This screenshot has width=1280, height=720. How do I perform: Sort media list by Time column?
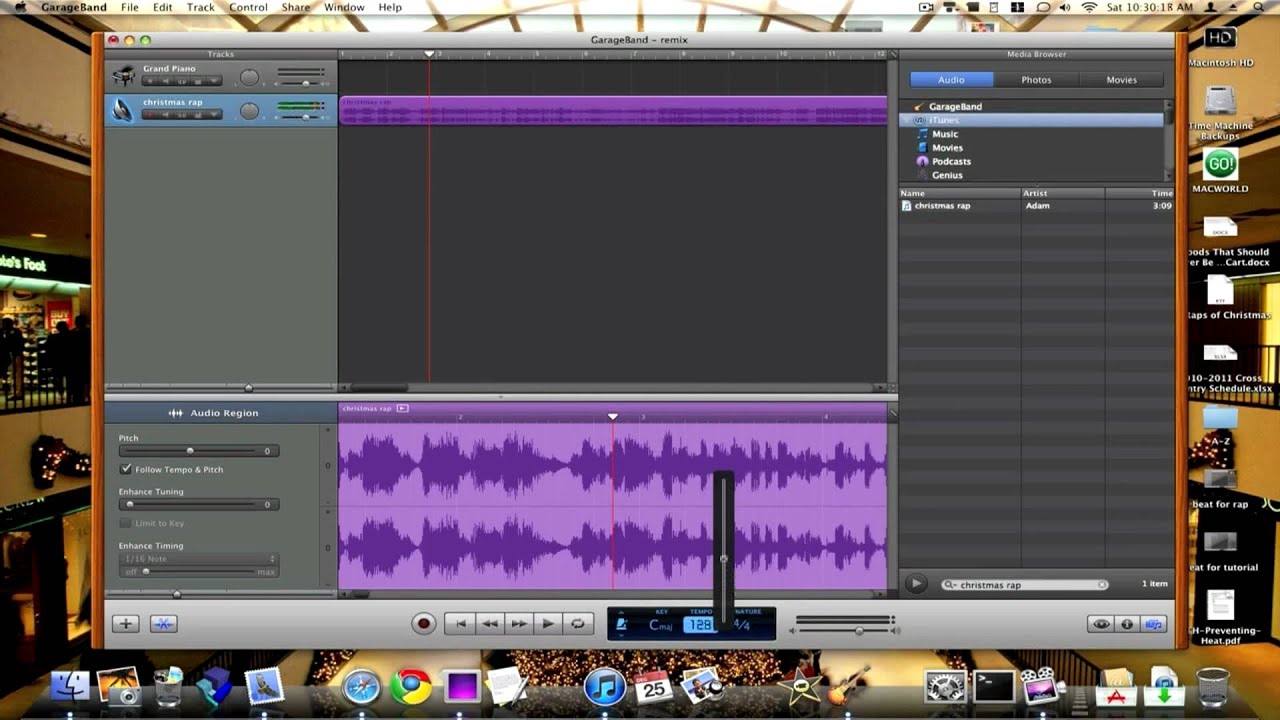(1139, 193)
